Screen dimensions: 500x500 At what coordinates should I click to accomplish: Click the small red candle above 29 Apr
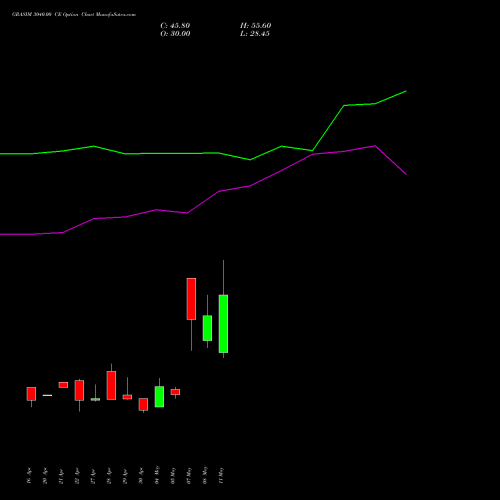pos(127,397)
